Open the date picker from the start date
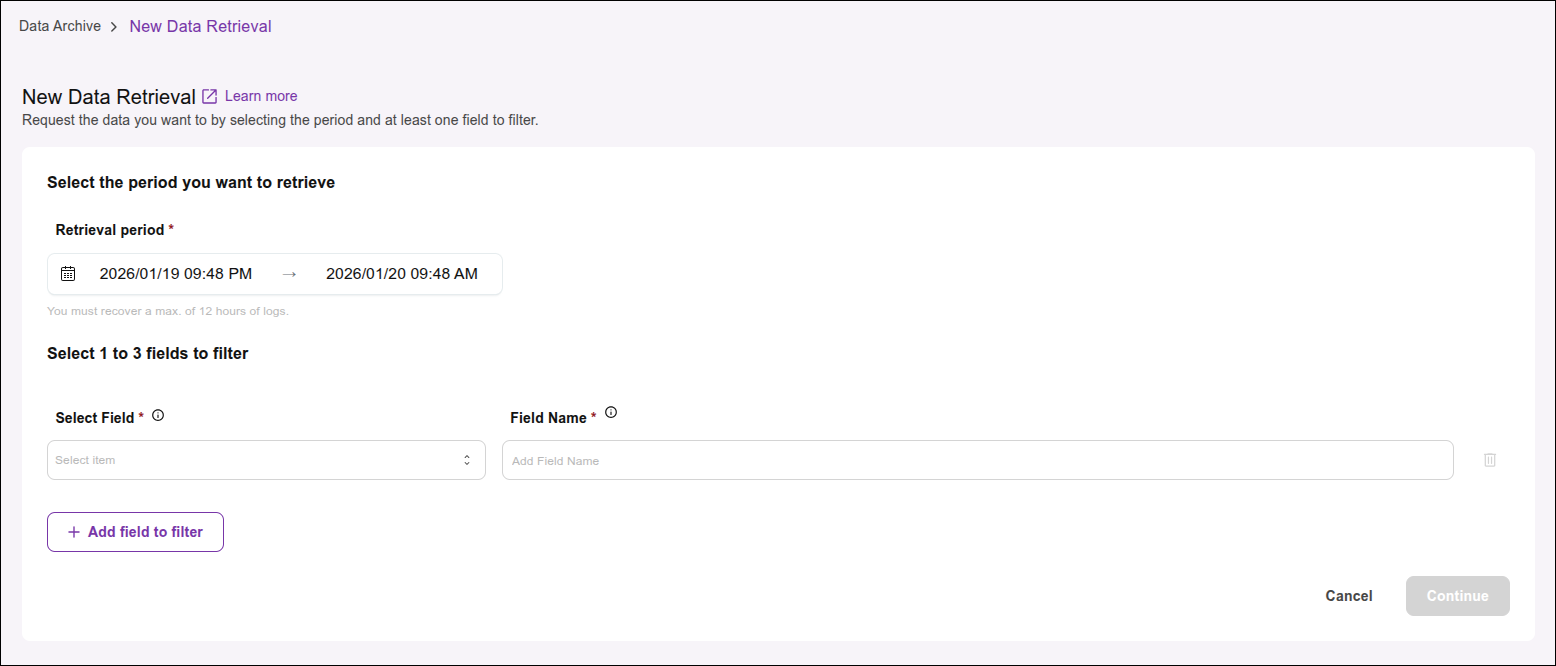 [x=176, y=273]
